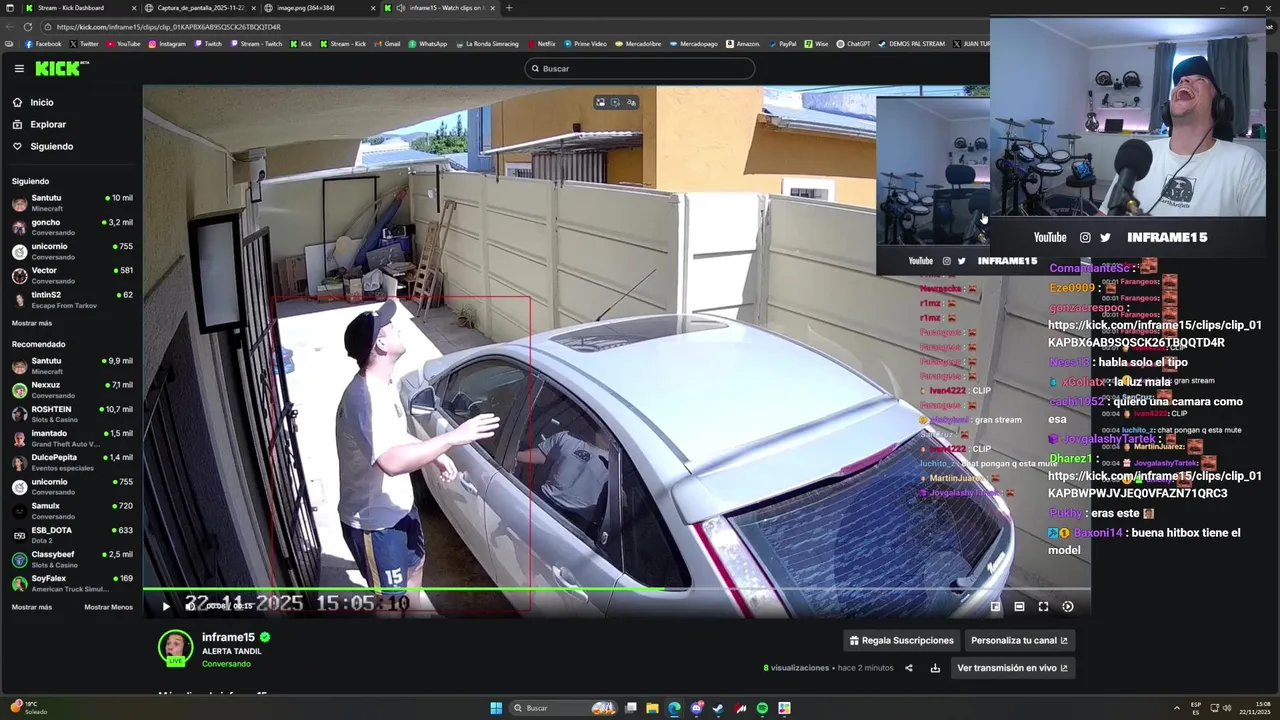Expand Mostrar más under Recomendado
Screen dimensions: 1280x720
click(32, 607)
